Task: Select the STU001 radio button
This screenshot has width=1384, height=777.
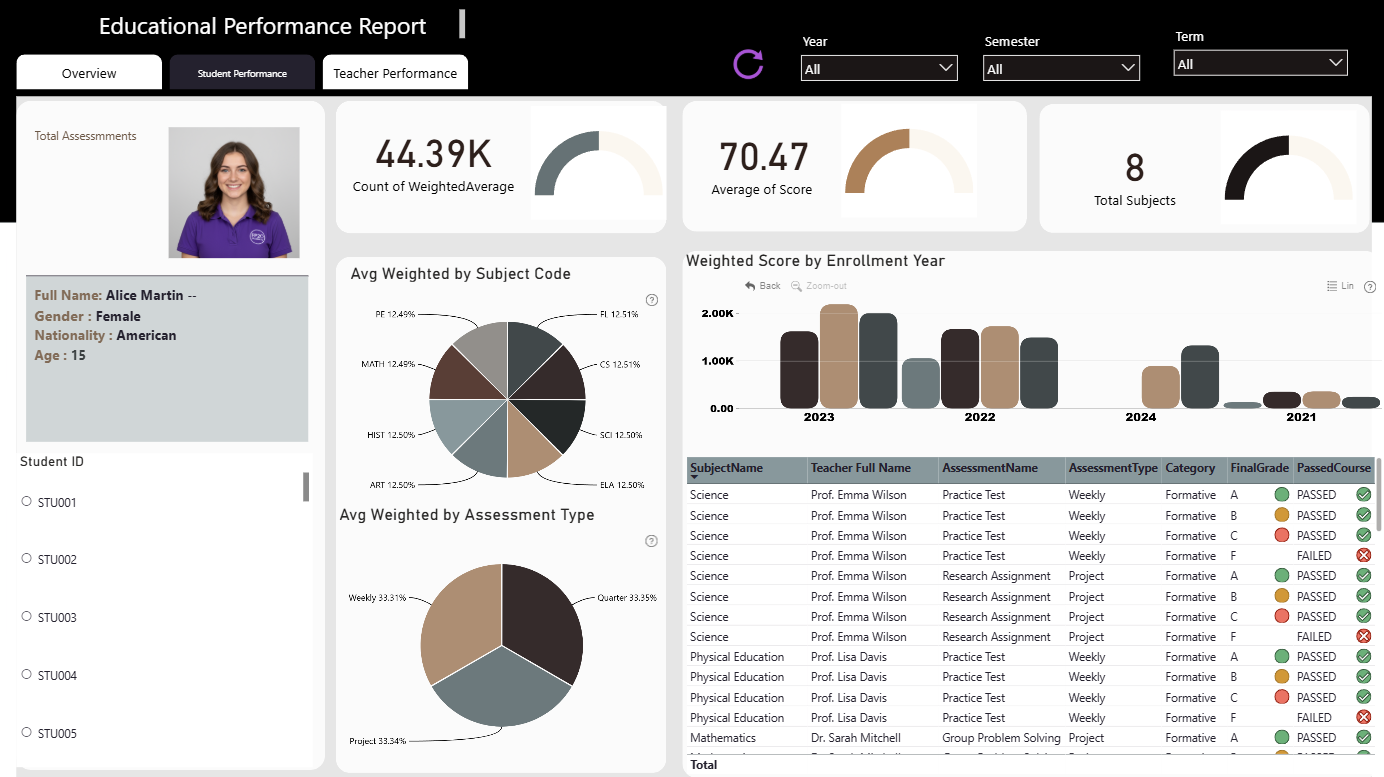Action: [x=27, y=501]
